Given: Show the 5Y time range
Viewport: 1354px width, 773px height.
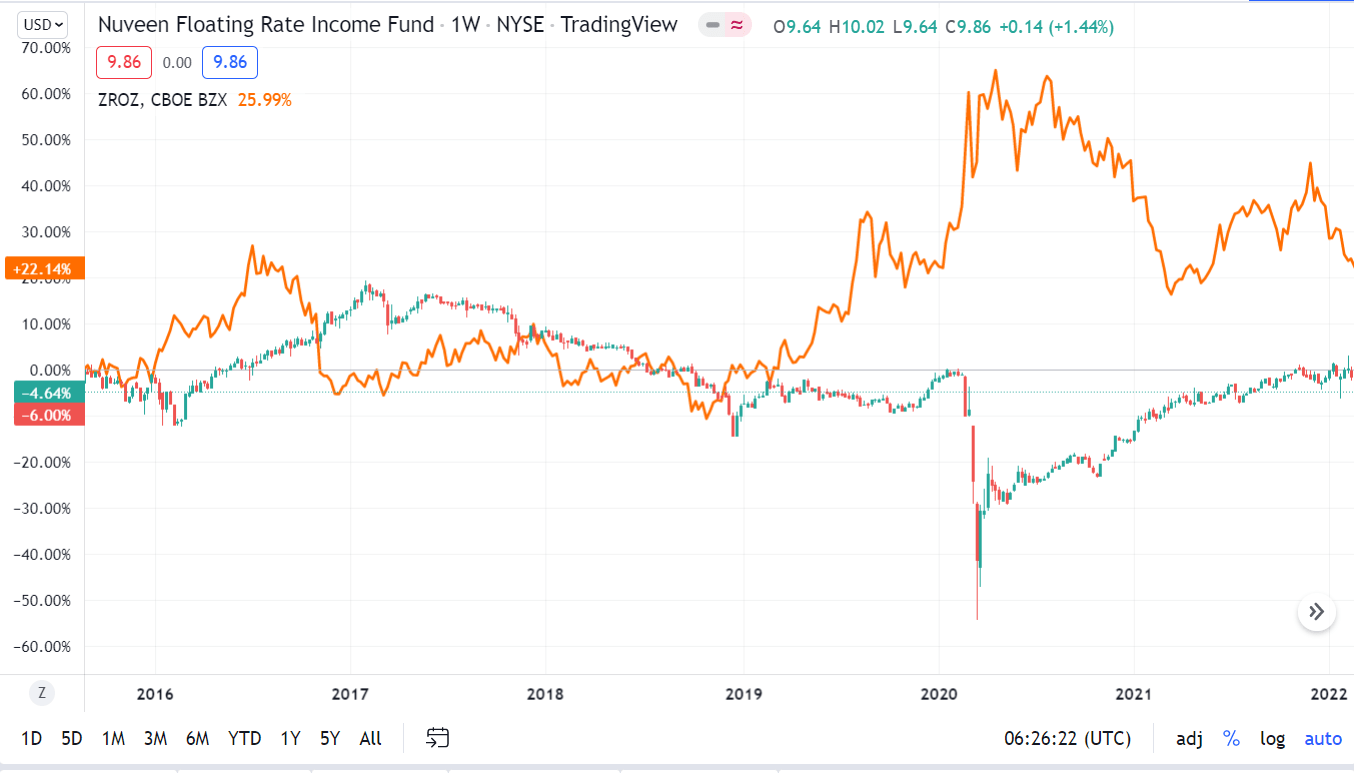Looking at the screenshot, I should [330, 739].
